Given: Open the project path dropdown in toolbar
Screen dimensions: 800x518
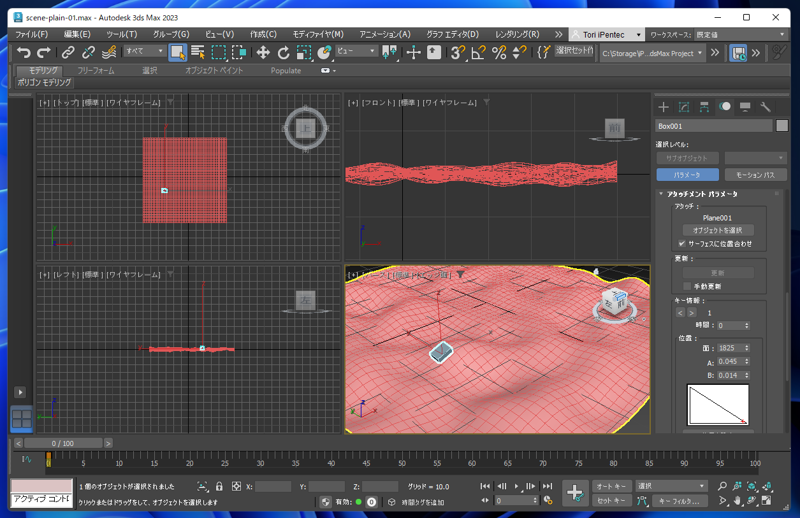Looking at the screenshot, I should [x=652, y=53].
